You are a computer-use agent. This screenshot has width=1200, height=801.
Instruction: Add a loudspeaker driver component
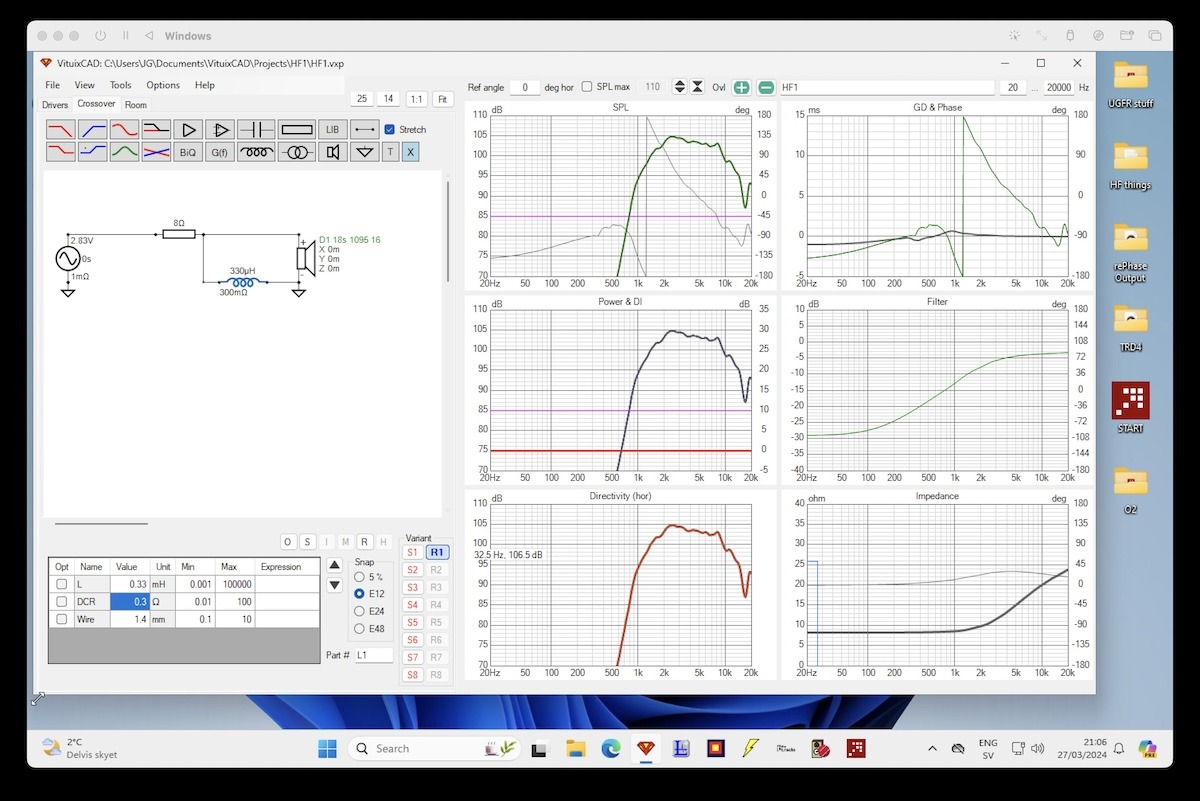(x=332, y=152)
